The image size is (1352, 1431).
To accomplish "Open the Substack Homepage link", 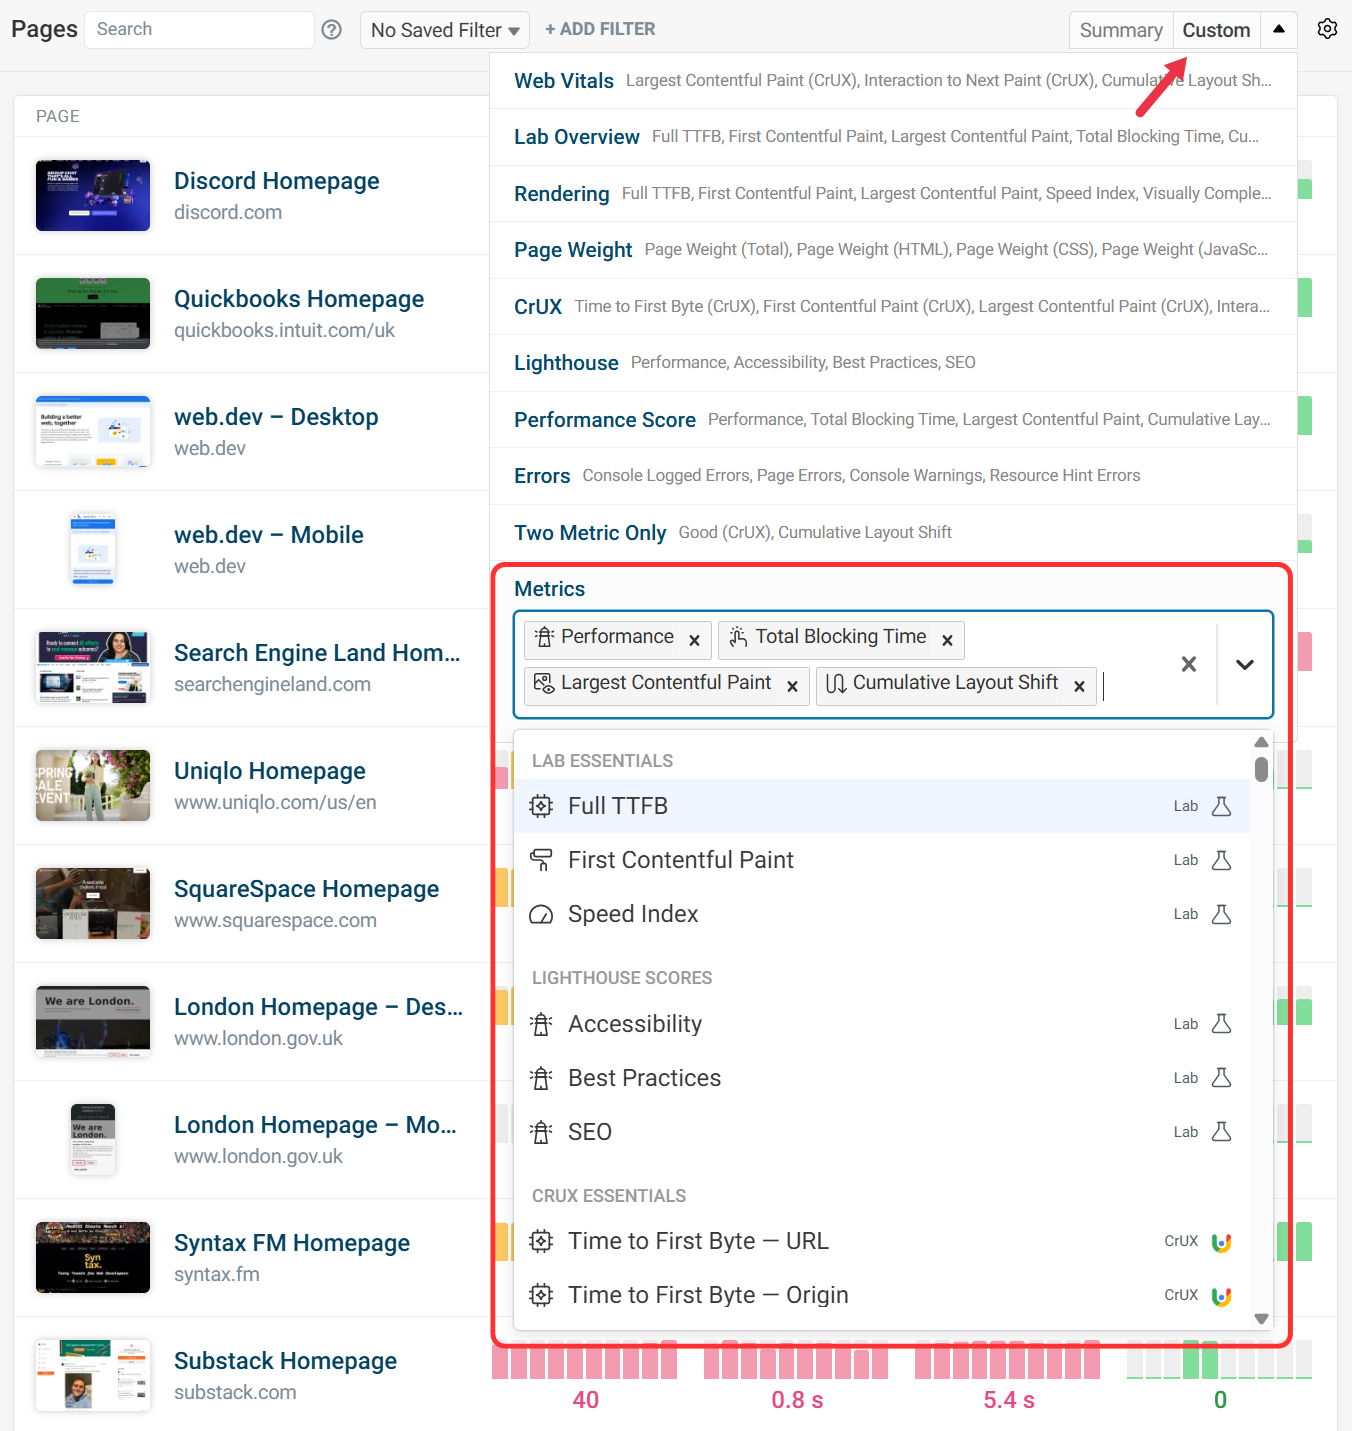I will click(286, 1361).
